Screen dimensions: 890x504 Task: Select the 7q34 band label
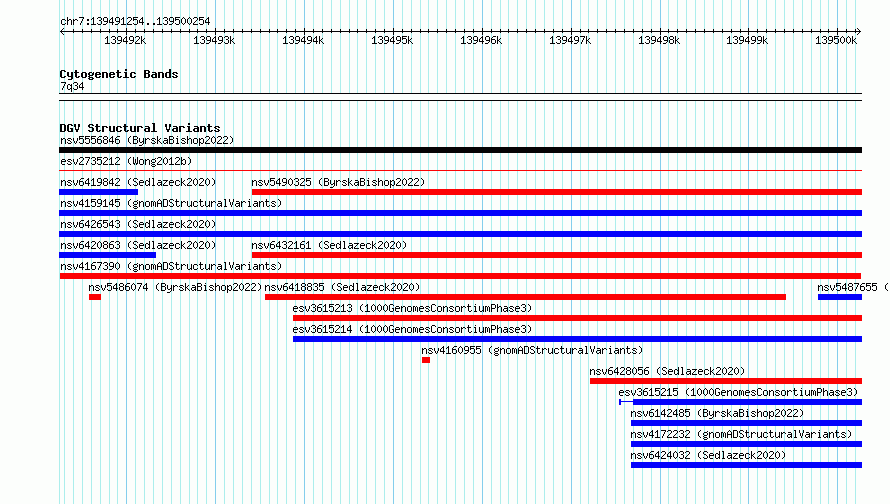point(72,86)
